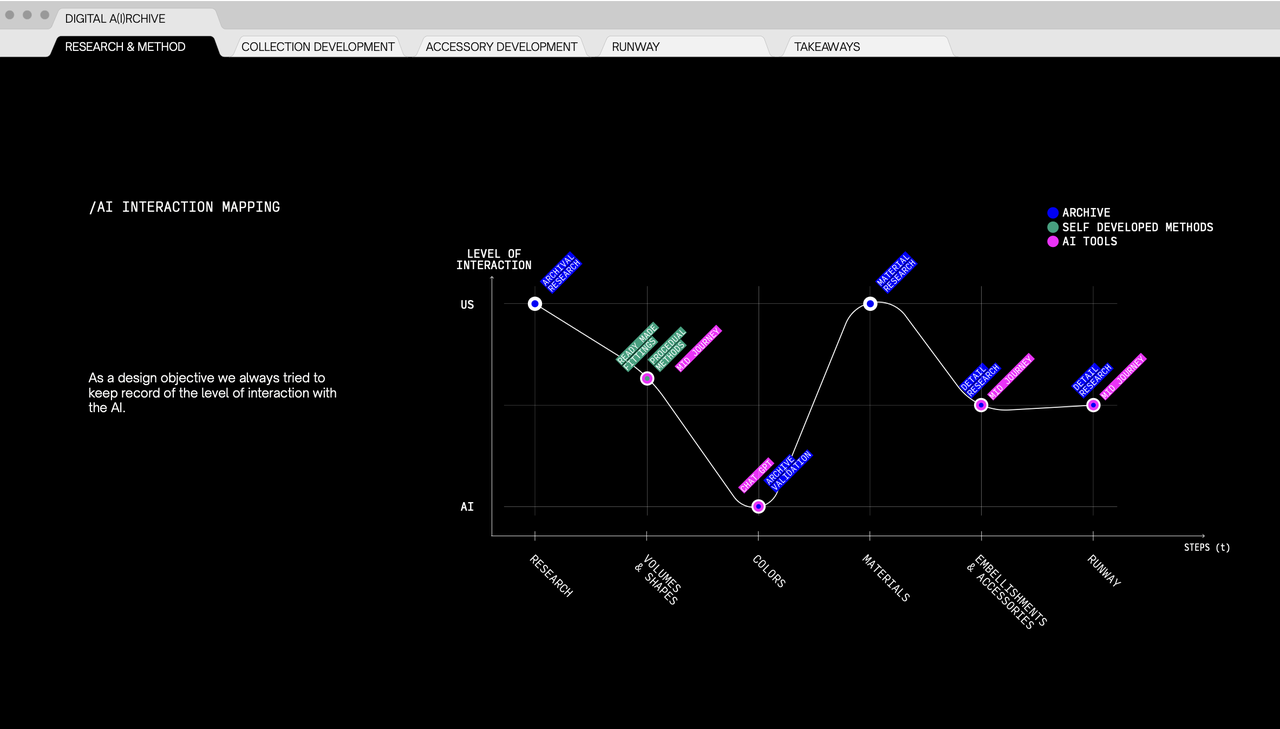Click the magenta AI Tools legend dot
The width and height of the screenshot is (1280, 729).
coord(1052,242)
